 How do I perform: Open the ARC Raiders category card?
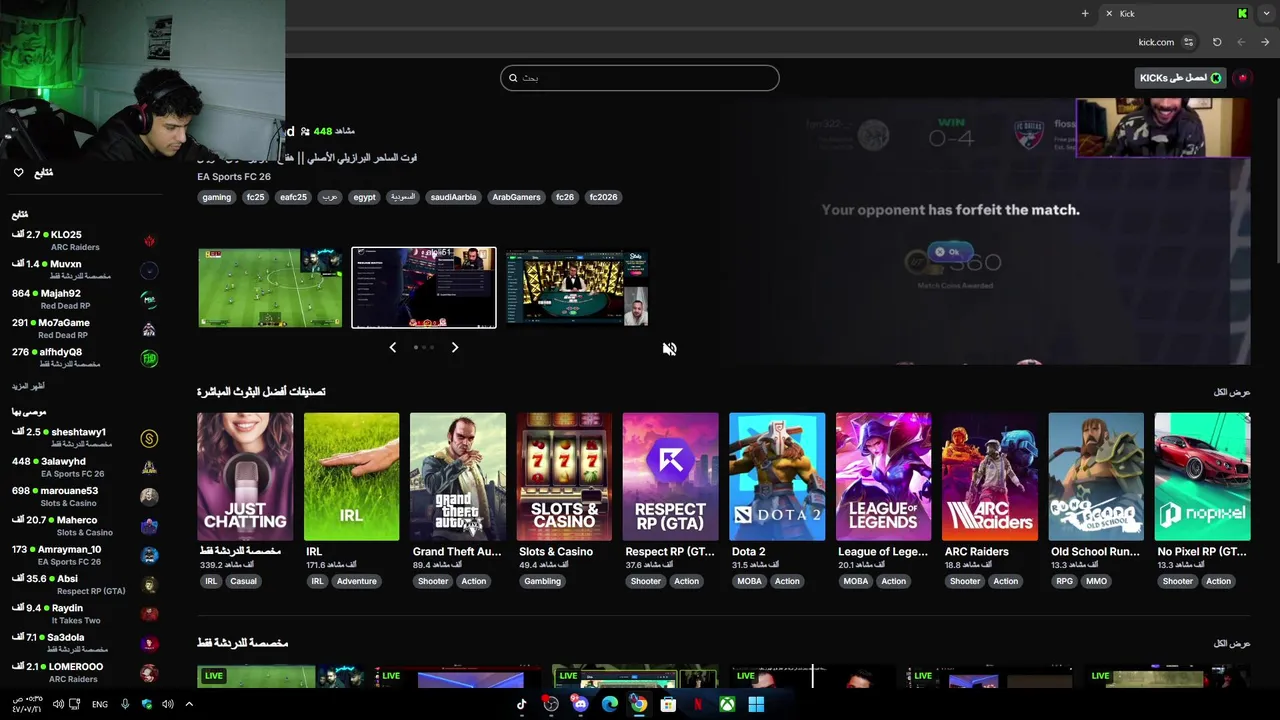(x=990, y=476)
